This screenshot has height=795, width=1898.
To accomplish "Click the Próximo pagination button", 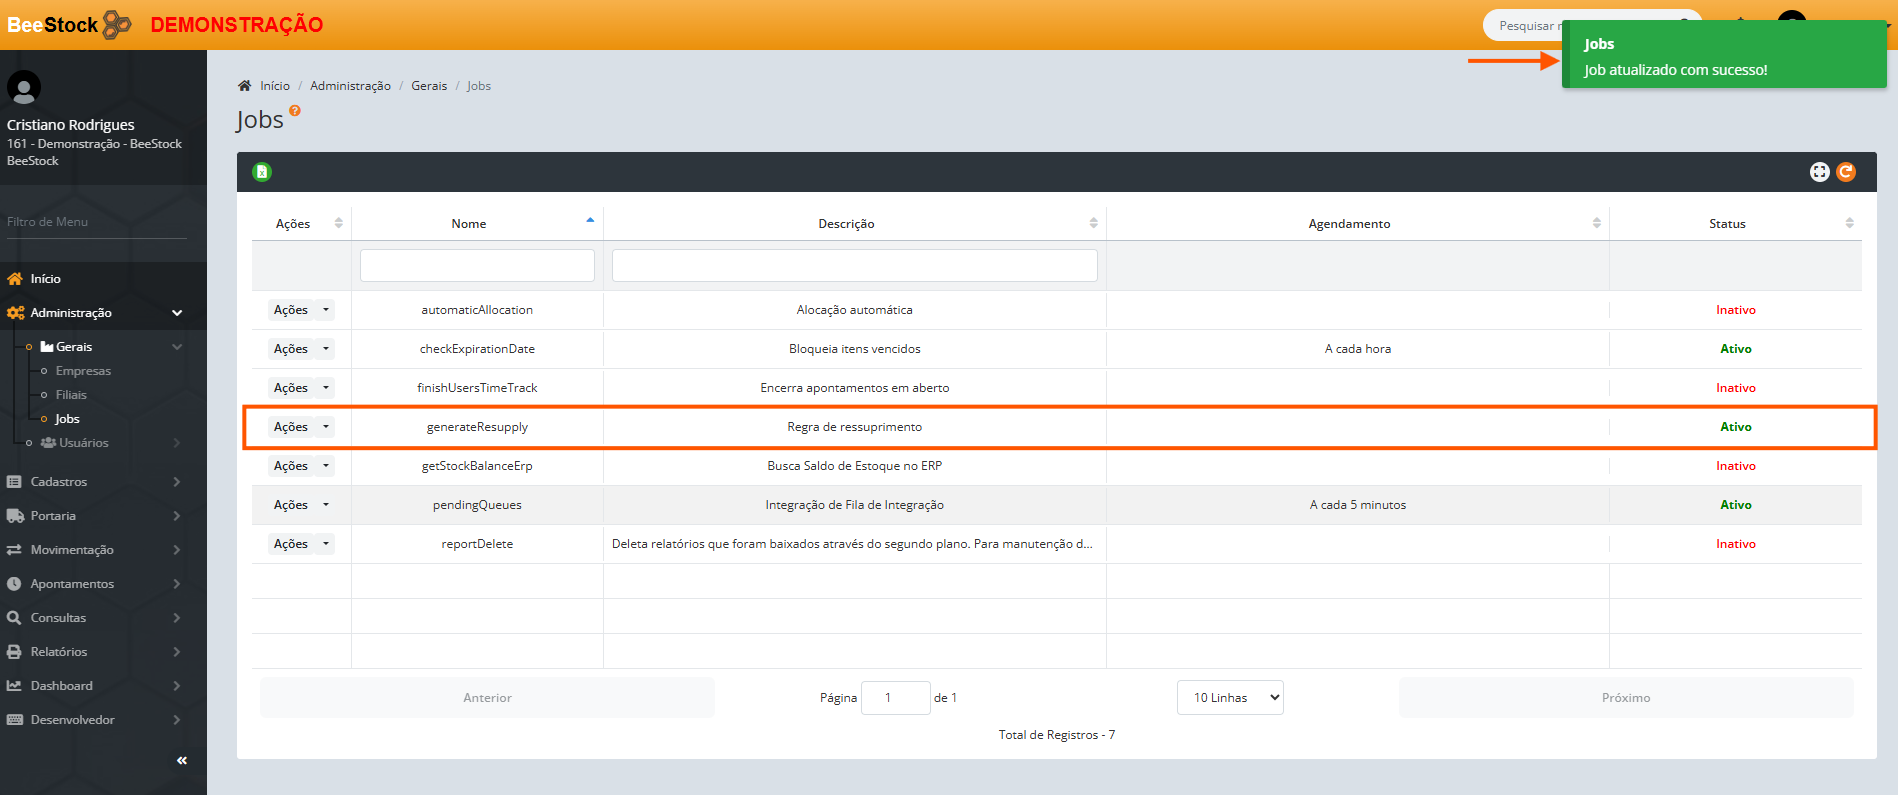I will pyautogui.click(x=1625, y=698).
